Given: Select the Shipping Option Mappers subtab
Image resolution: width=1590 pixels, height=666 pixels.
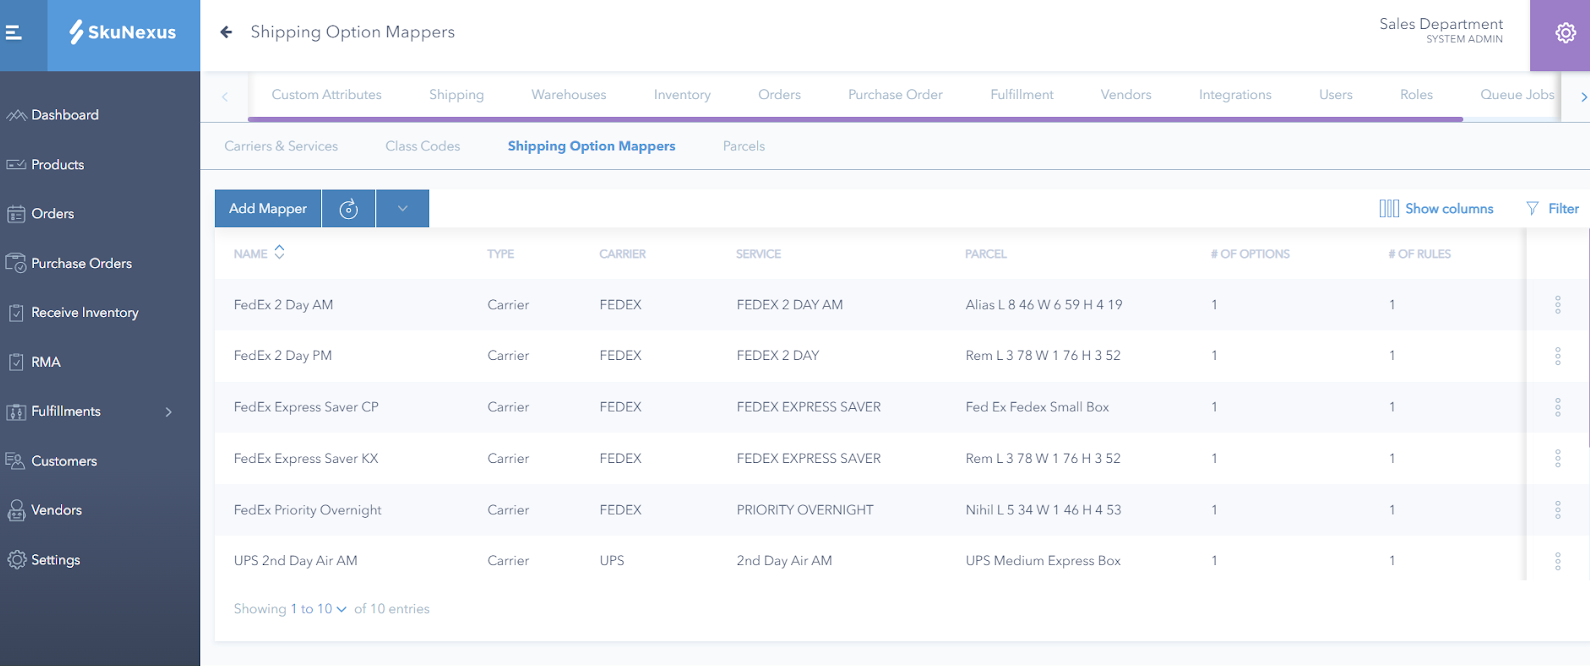Looking at the screenshot, I should click(591, 146).
